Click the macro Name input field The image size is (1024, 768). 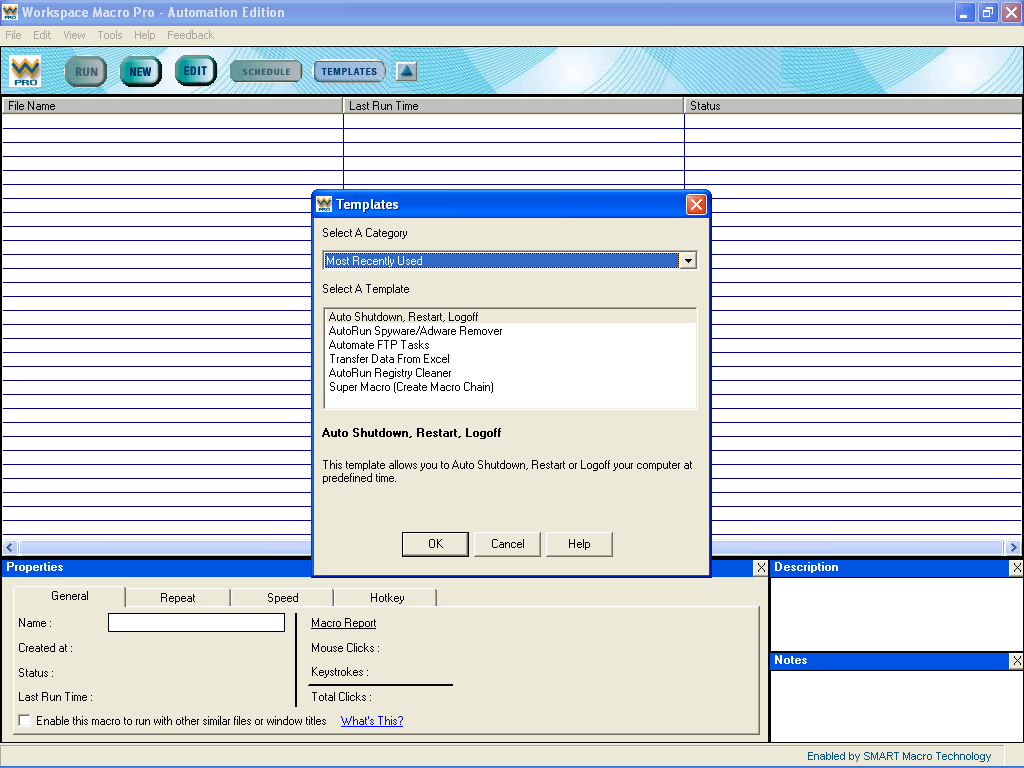[196, 623]
